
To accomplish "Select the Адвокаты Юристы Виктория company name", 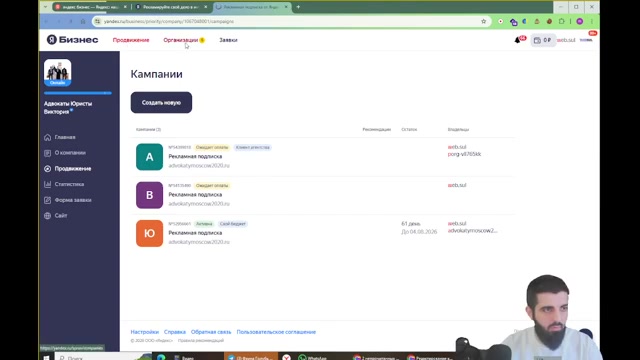I will click(x=68, y=108).
